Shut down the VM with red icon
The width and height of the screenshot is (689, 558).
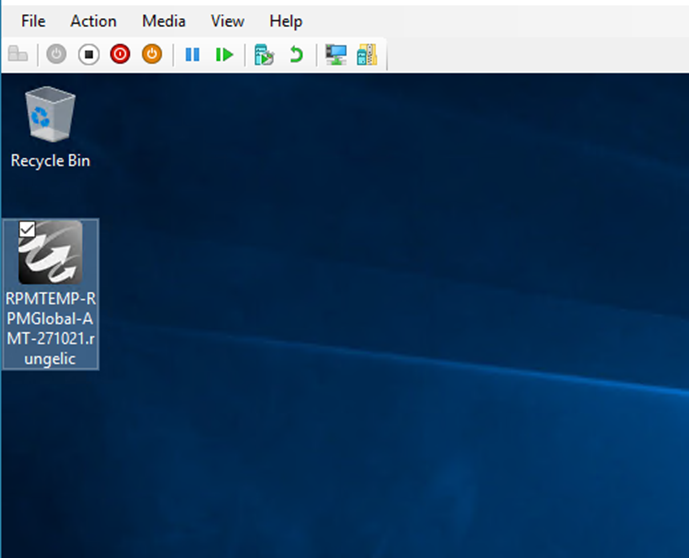pos(120,54)
